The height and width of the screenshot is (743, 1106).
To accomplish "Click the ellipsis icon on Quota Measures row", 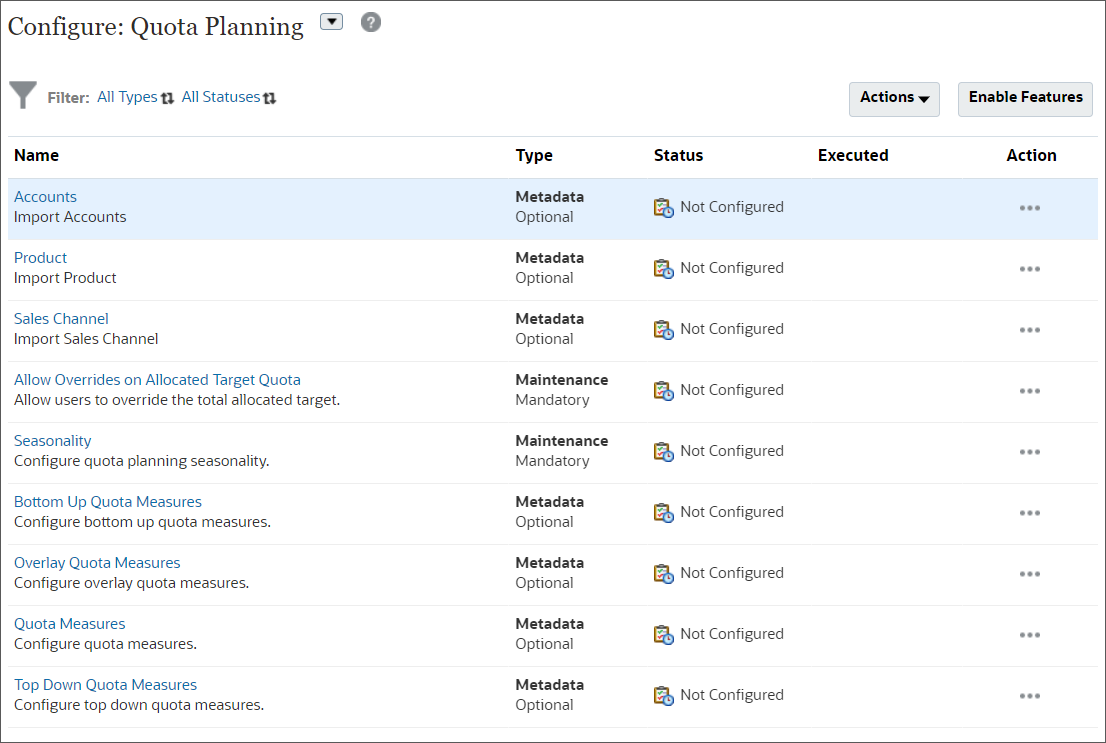I will coord(1030,635).
